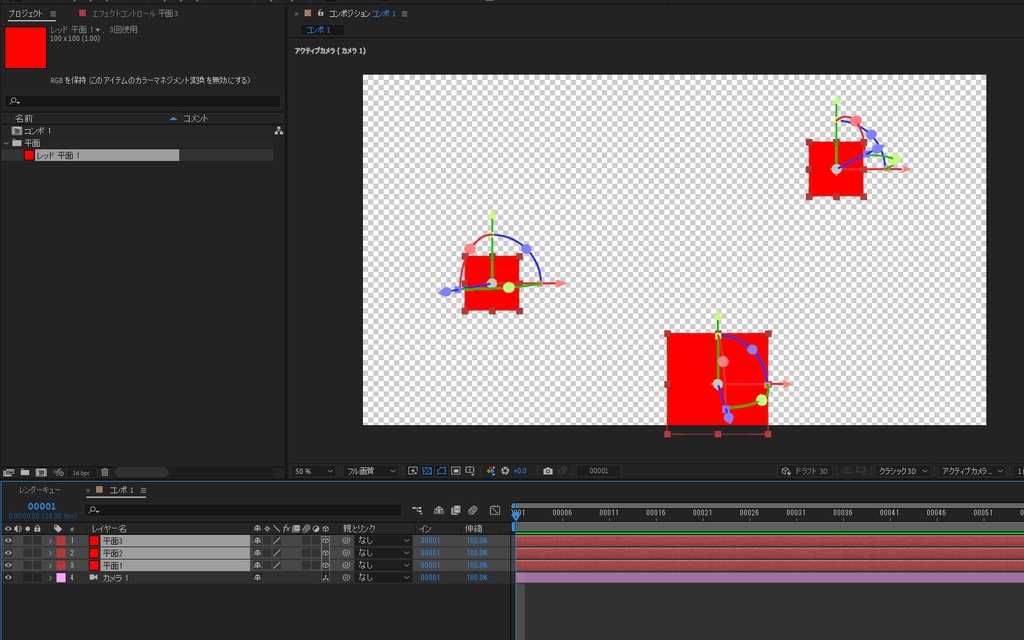Screen dimensions: 1024x640
Task: Click the +0.0 exposure value
Action: coord(520,471)
